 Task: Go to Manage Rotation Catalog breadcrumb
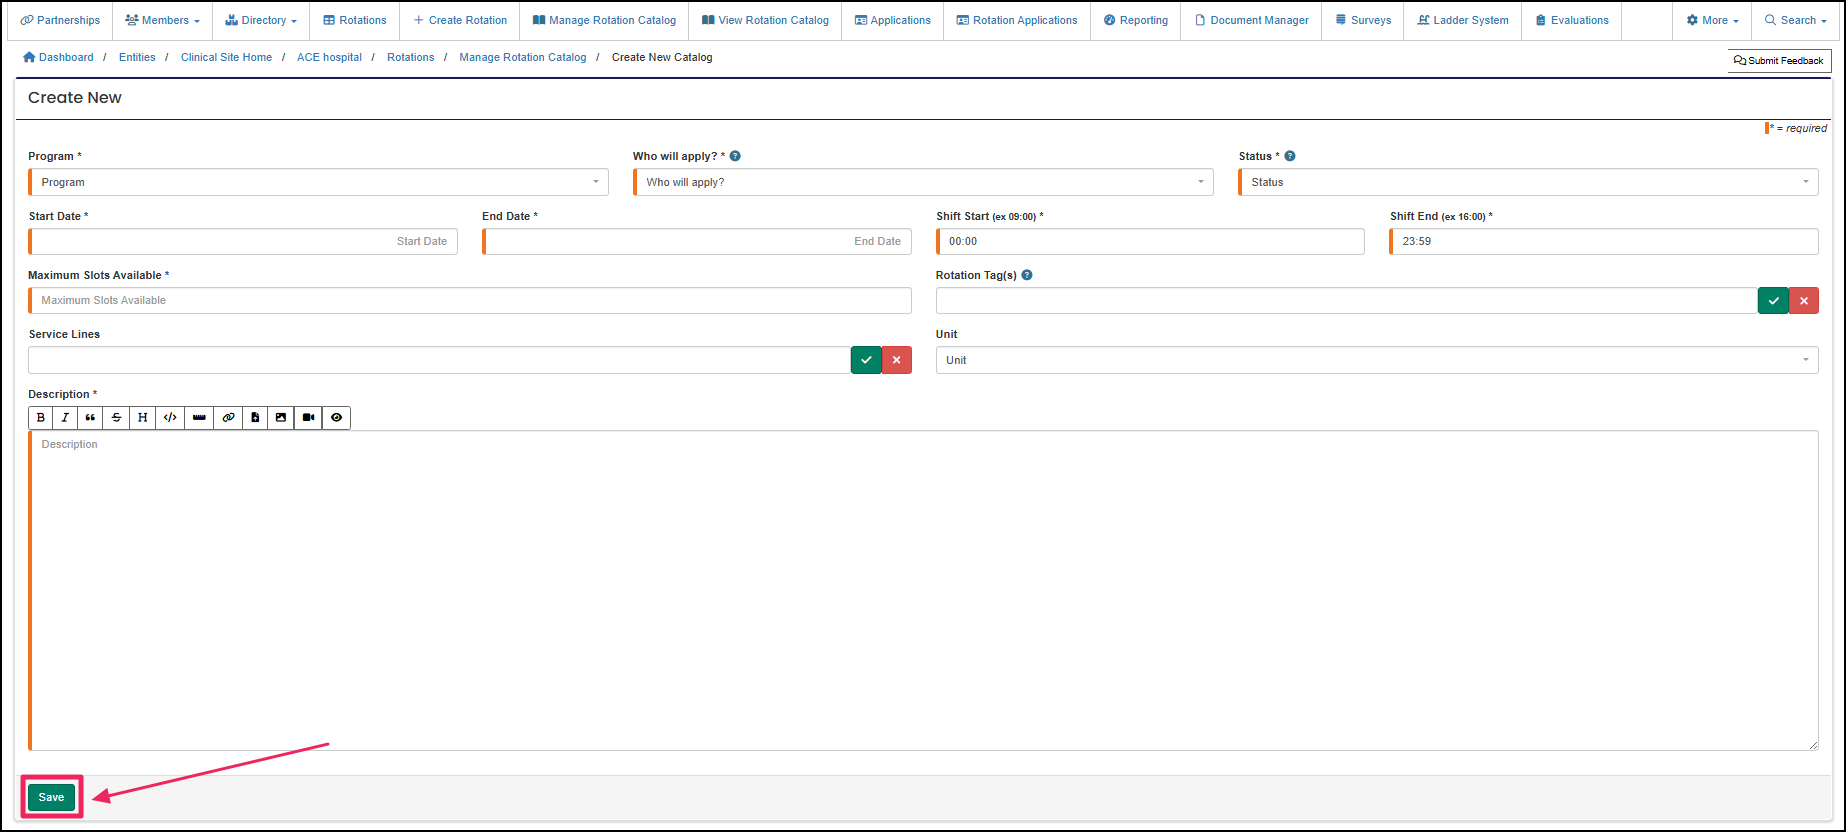point(523,57)
